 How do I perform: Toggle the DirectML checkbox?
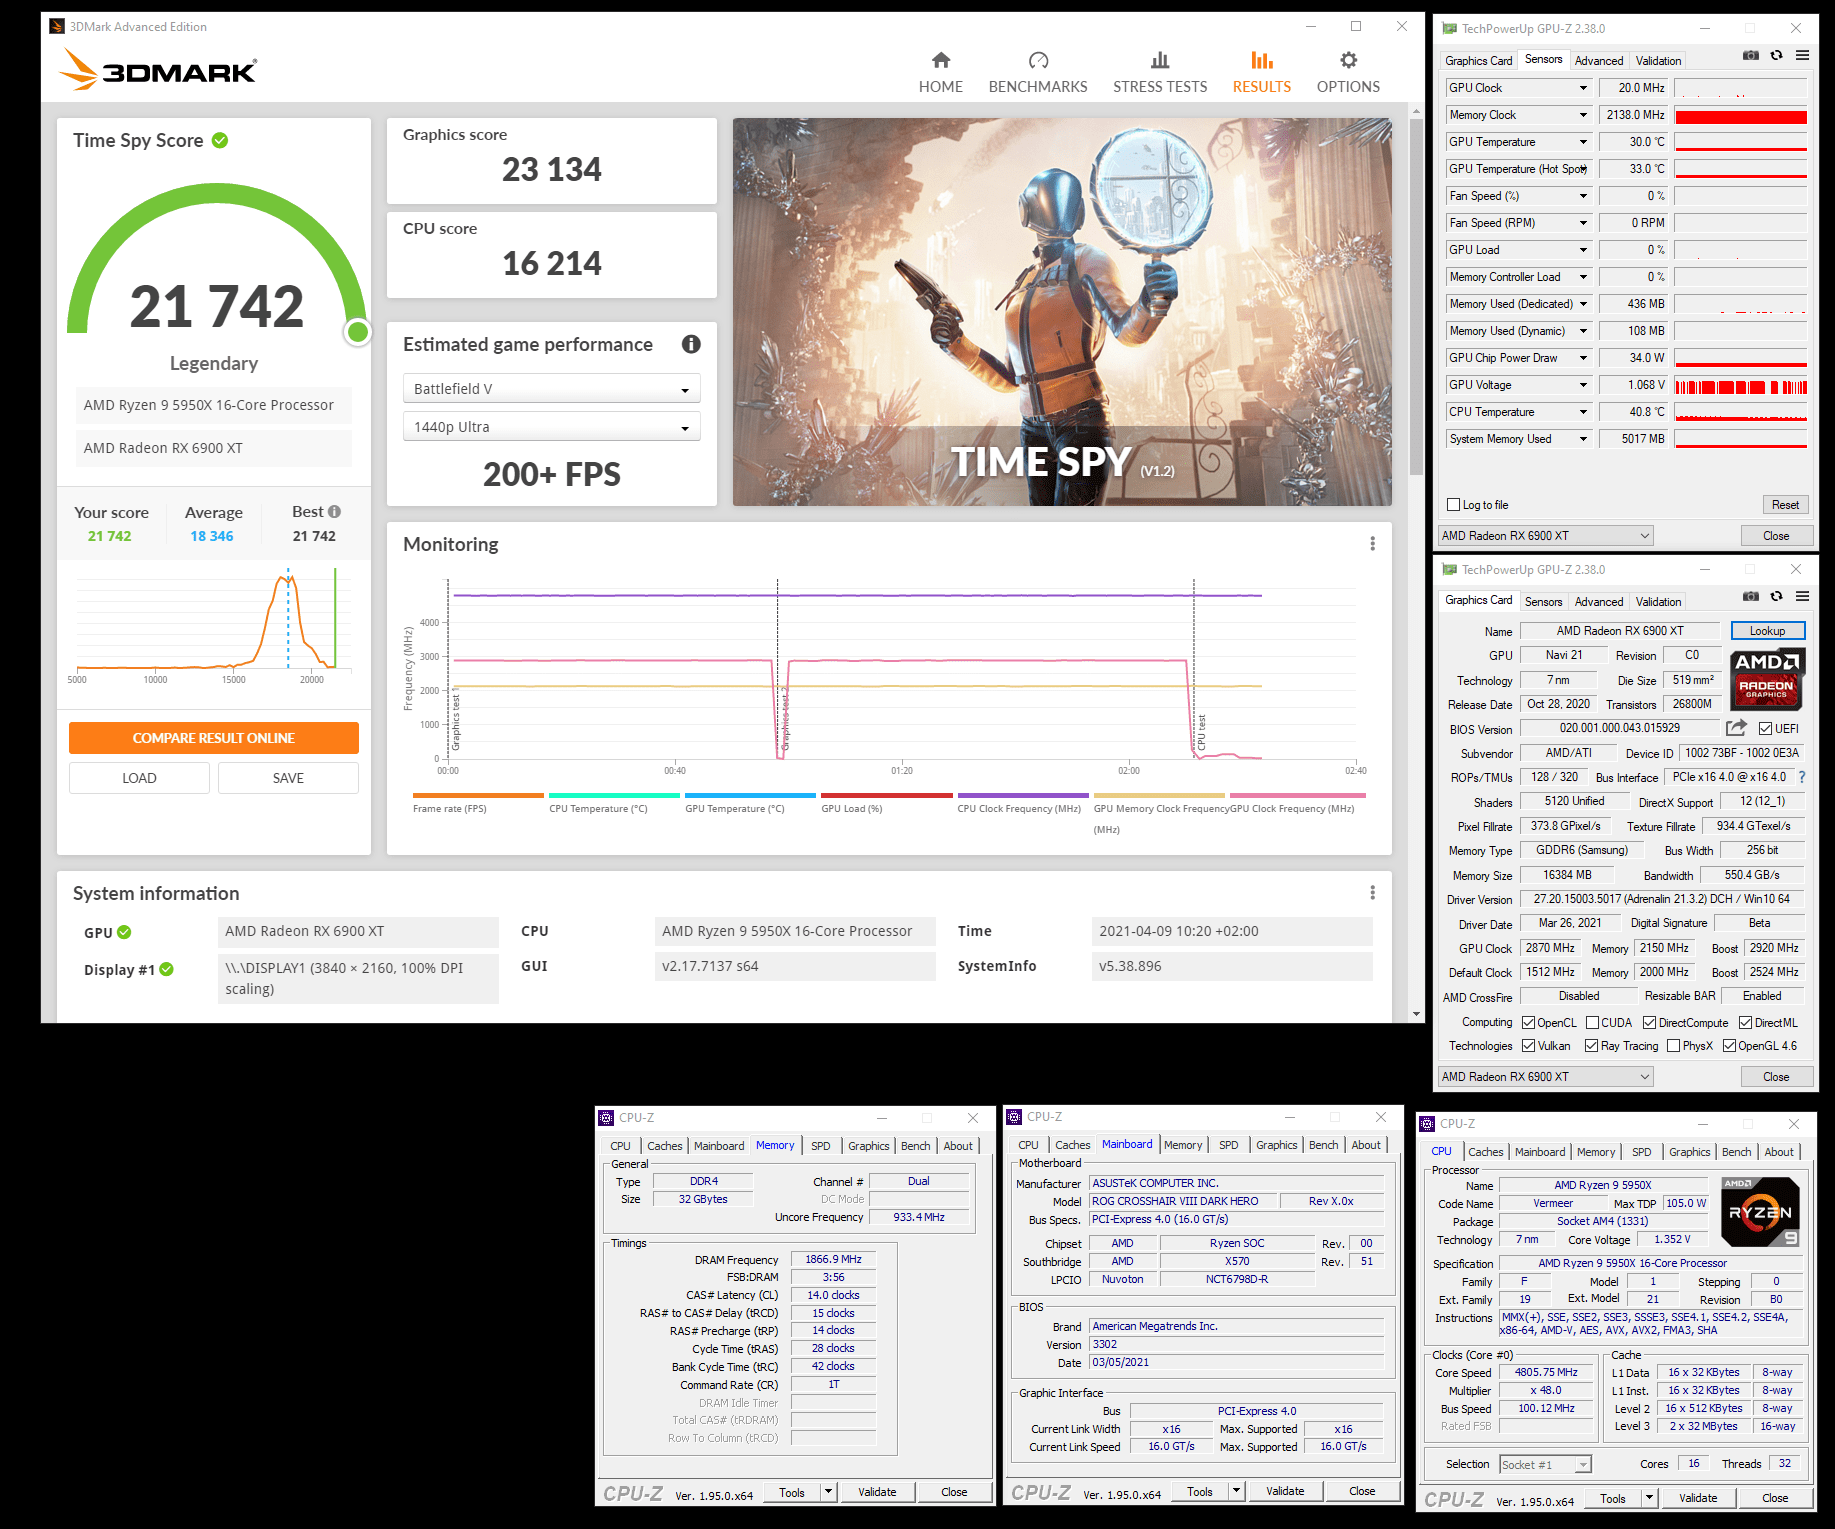(x=1745, y=1023)
